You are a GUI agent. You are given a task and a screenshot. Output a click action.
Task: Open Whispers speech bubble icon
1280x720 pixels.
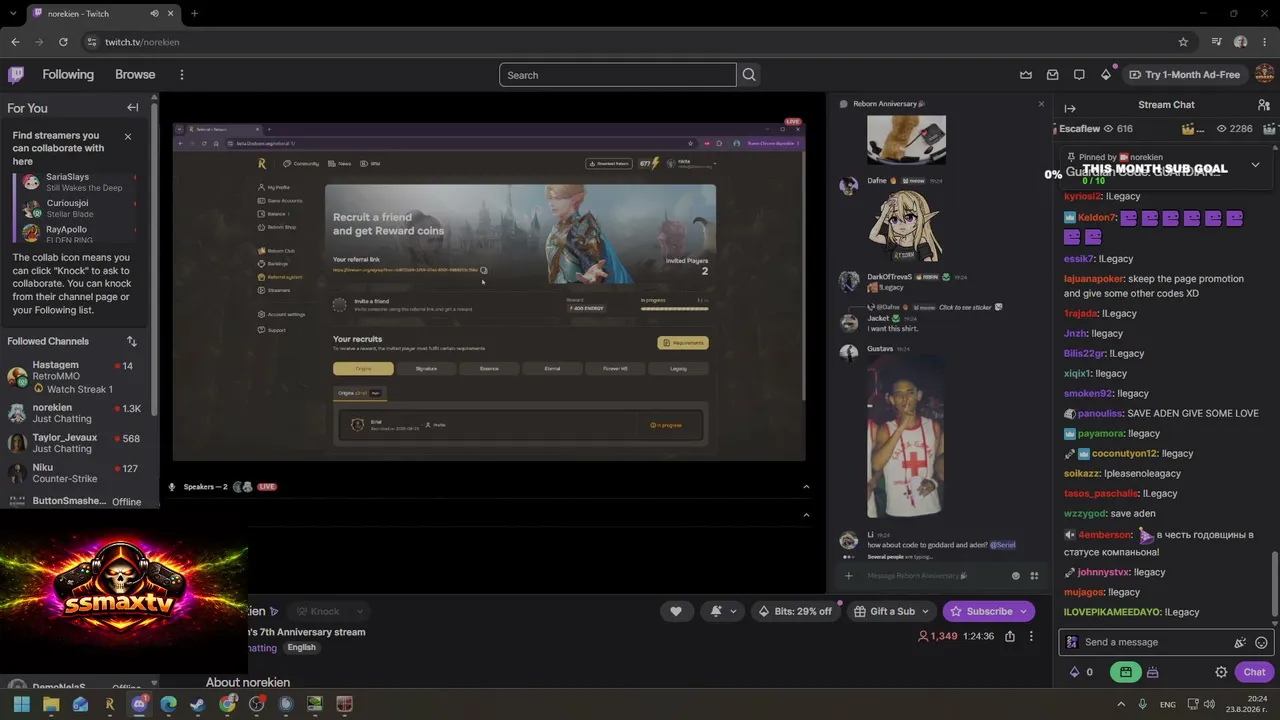point(1079,75)
